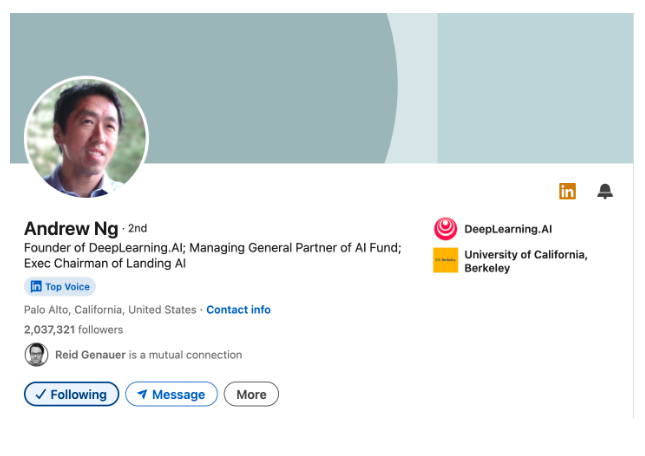
Task: Click the Andrew Ng name heading
Action: point(71,228)
